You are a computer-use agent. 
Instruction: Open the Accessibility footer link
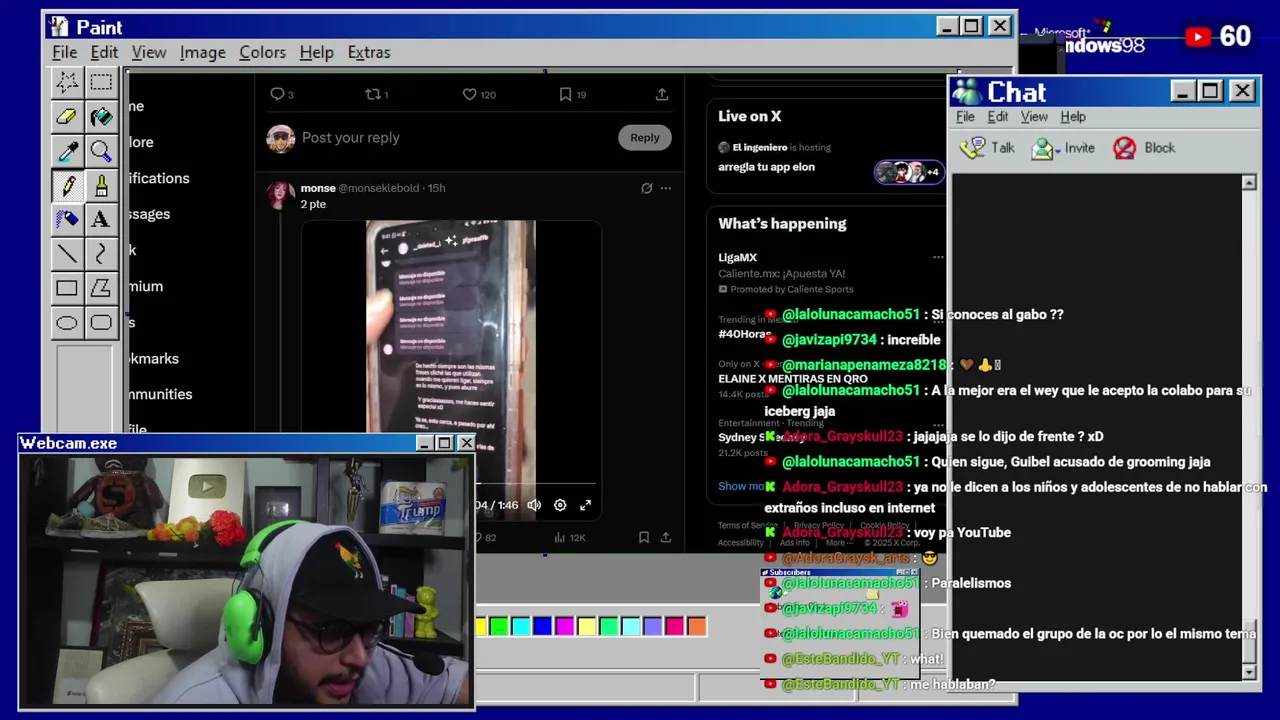click(x=741, y=543)
